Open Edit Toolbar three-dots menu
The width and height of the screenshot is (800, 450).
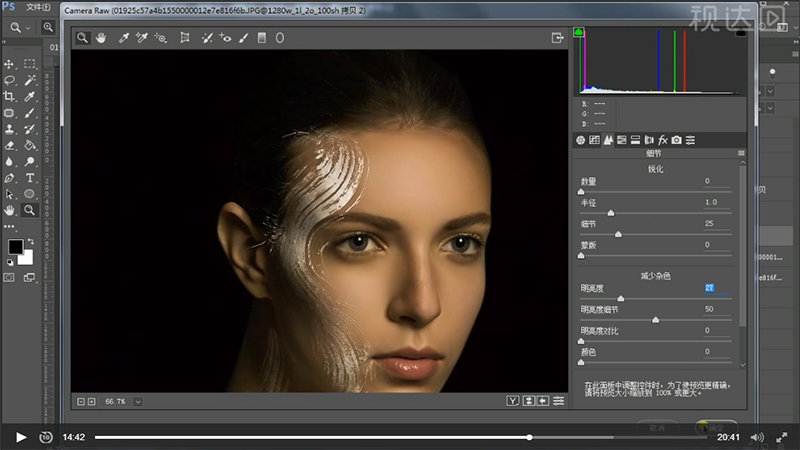pyautogui.click(x=9, y=226)
